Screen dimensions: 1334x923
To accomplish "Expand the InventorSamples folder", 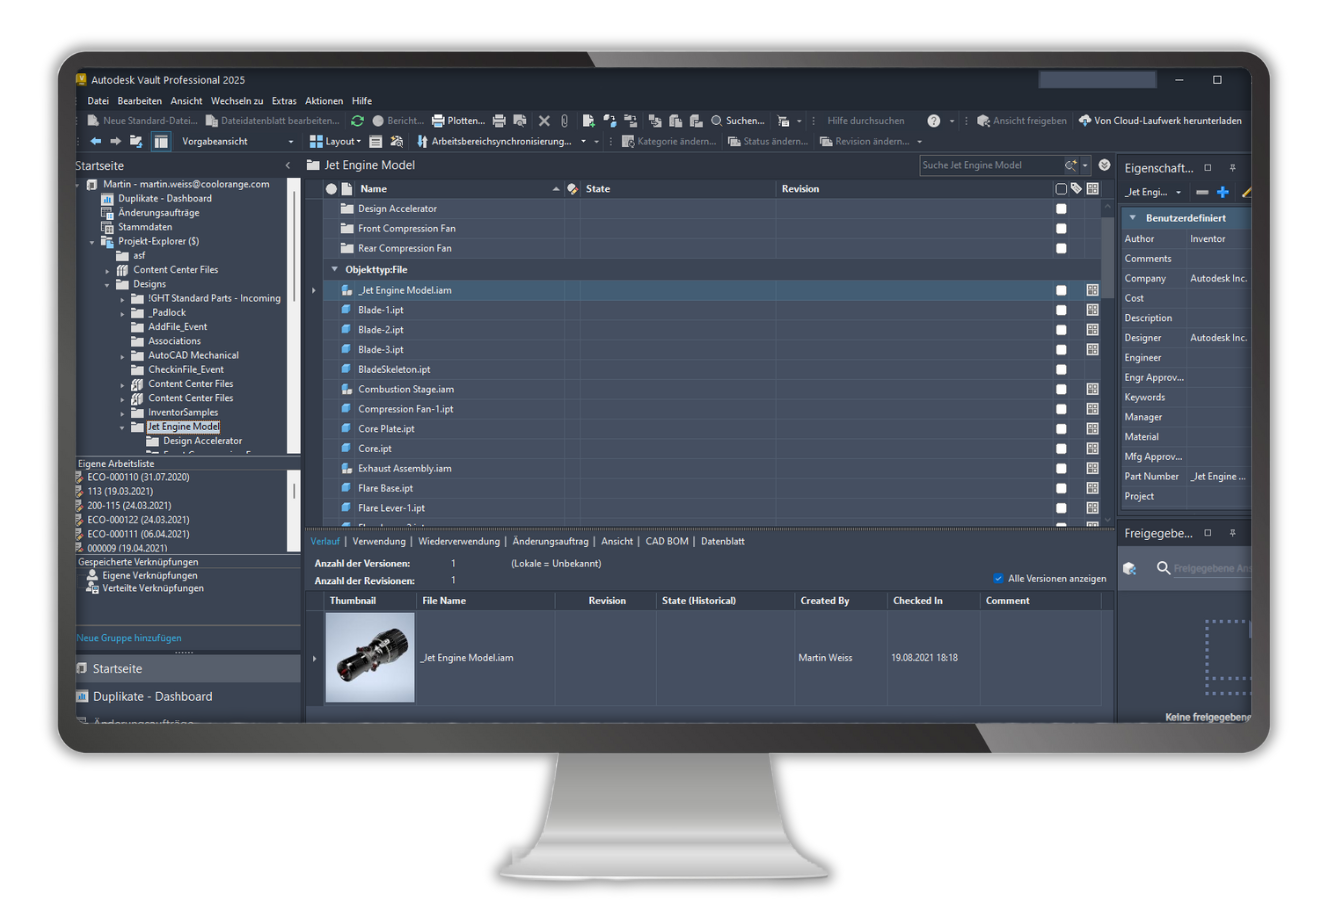I will point(122,413).
